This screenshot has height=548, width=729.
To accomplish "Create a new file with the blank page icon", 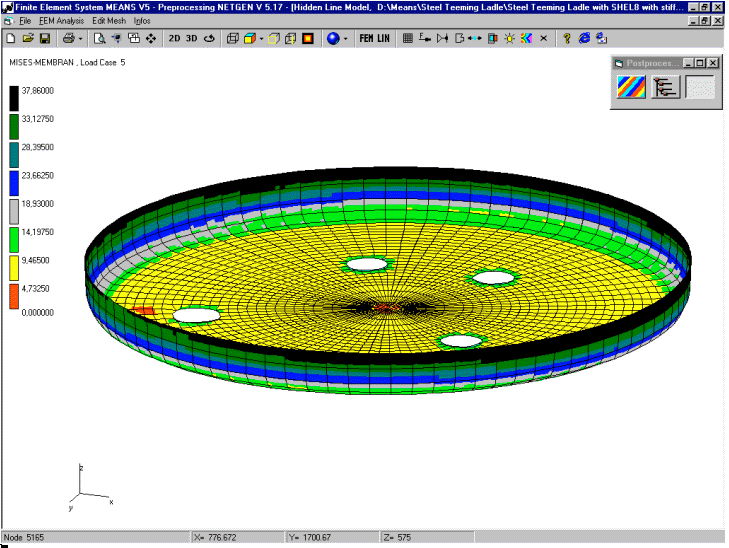I will tap(11, 39).
